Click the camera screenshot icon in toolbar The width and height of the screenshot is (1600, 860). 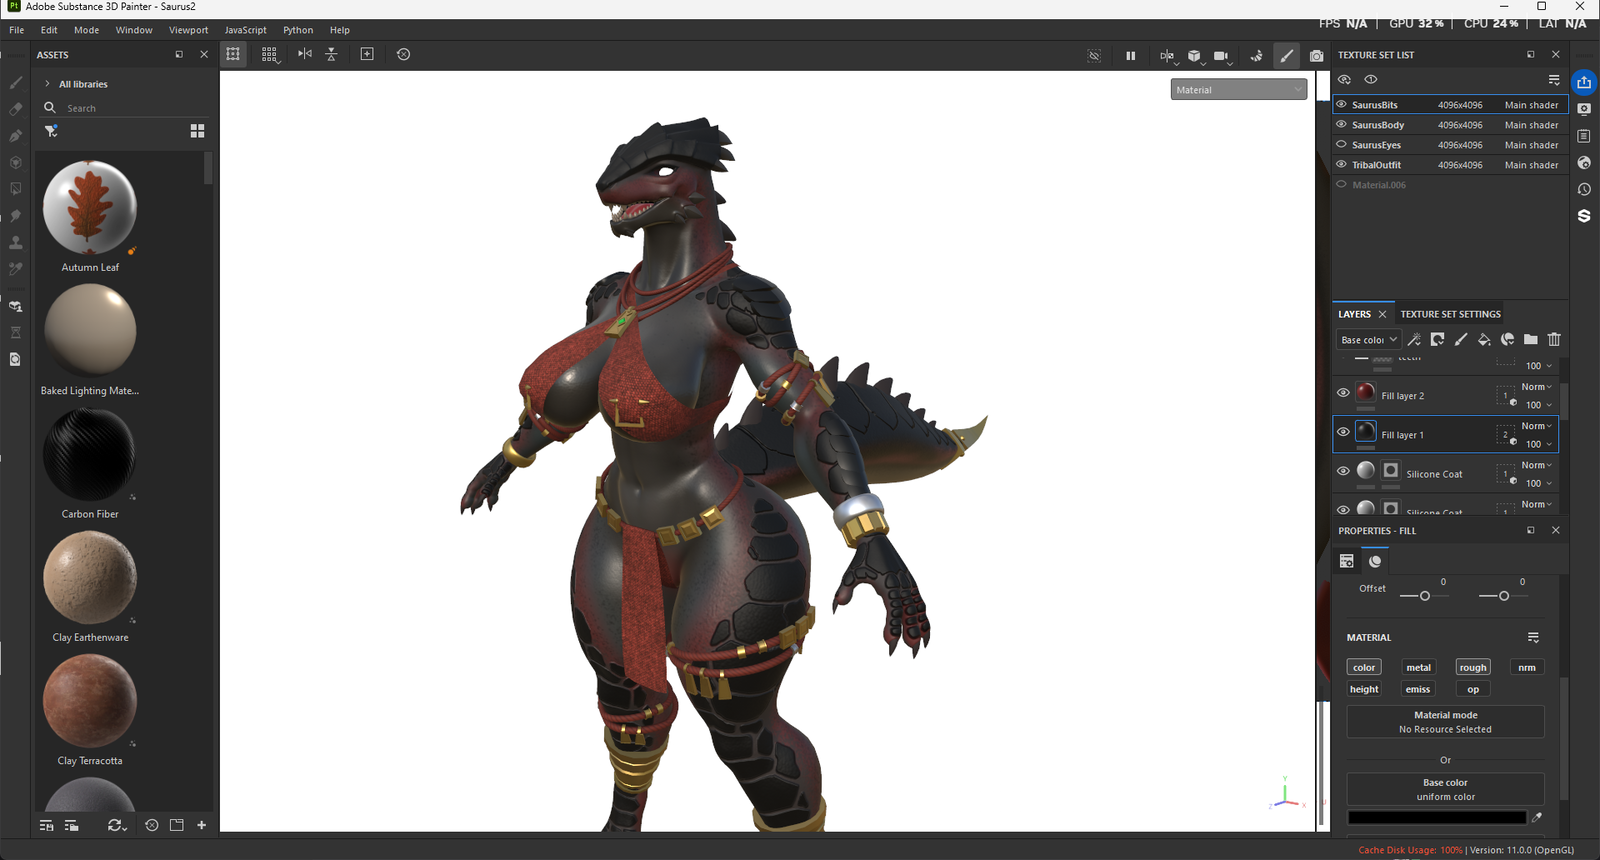point(1316,56)
